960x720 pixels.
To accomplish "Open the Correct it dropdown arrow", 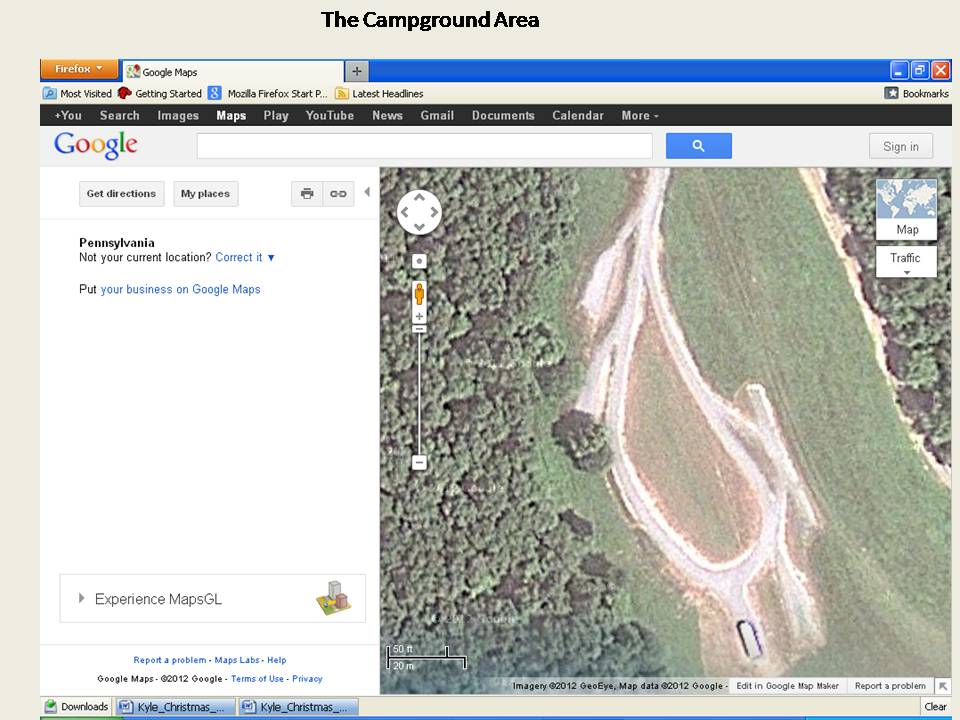I will (x=271, y=258).
